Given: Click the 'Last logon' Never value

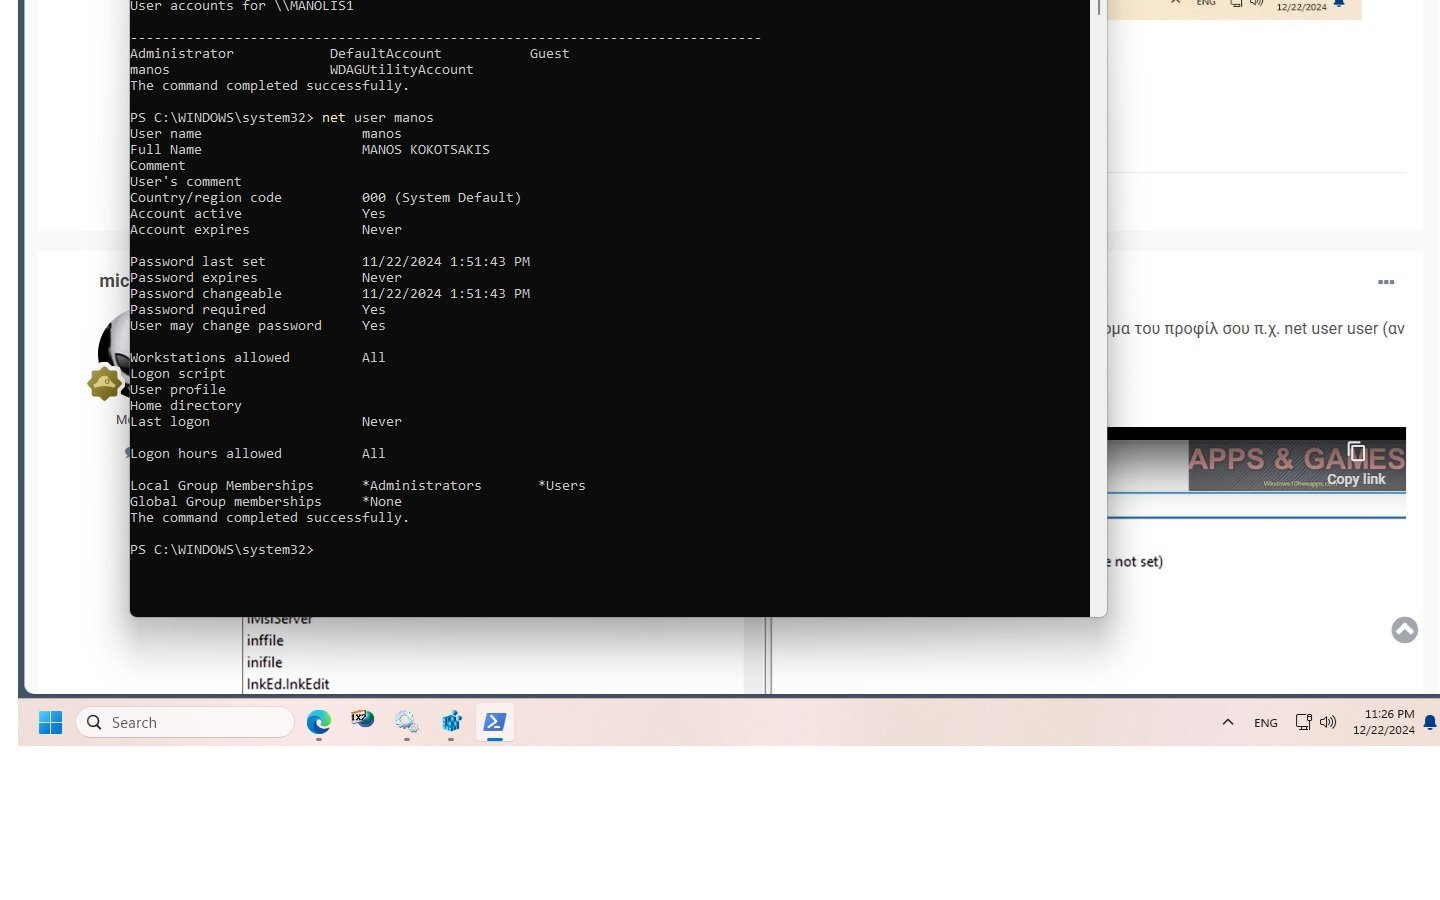Looking at the screenshot, I should 382,422.
